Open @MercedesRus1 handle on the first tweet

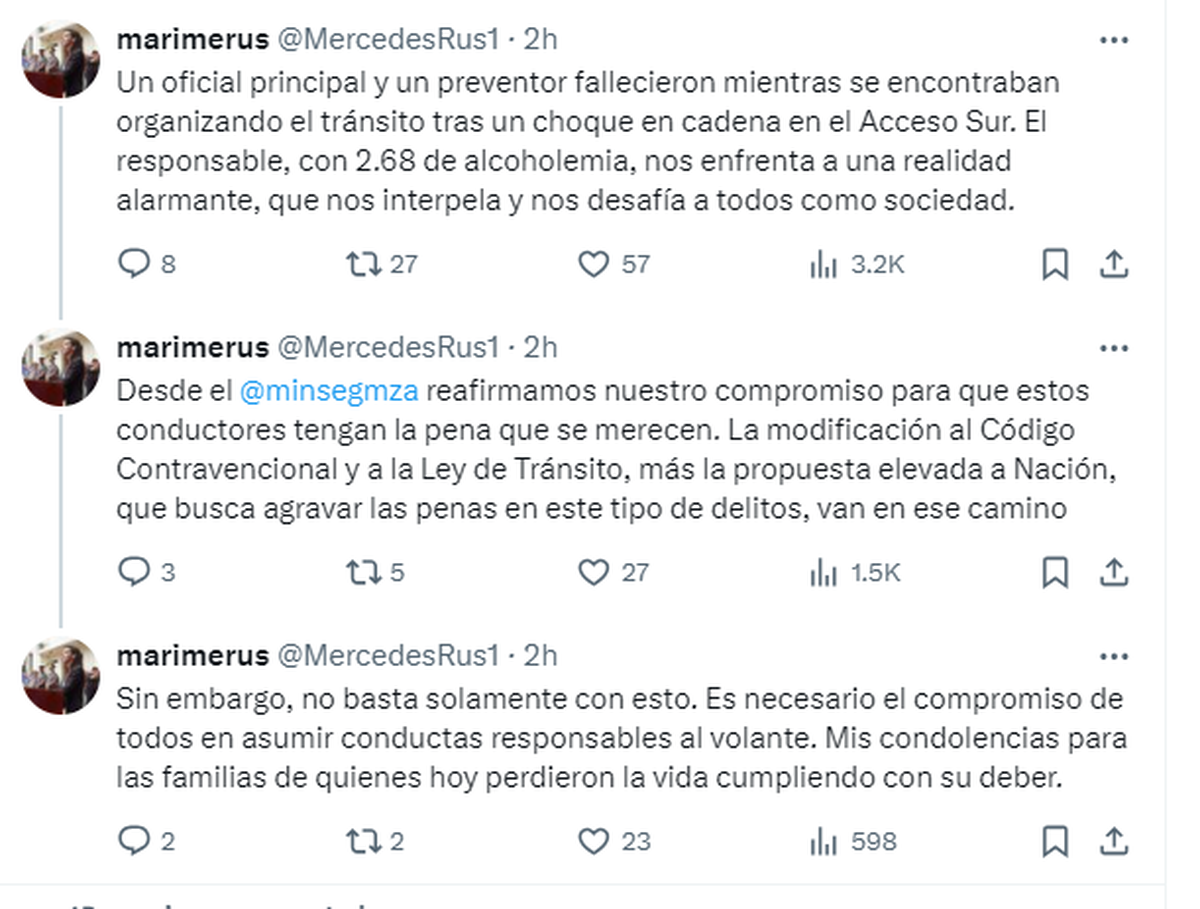[386, 39]
